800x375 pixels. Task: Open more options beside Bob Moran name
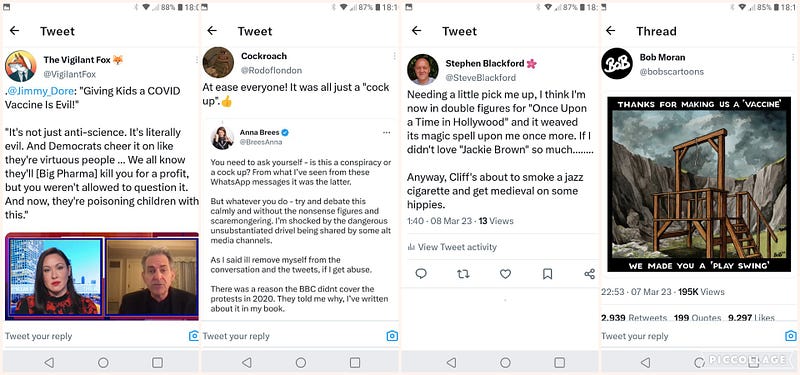[x=793, y=57]
